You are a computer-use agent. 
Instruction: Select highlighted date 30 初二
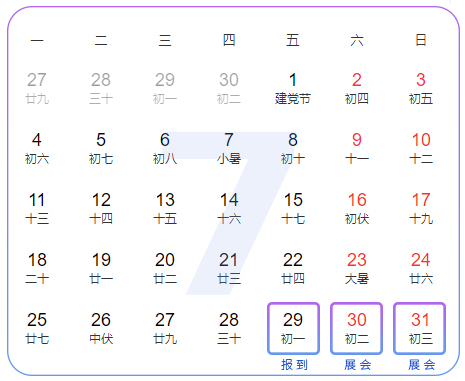click(x=356, y=328)
